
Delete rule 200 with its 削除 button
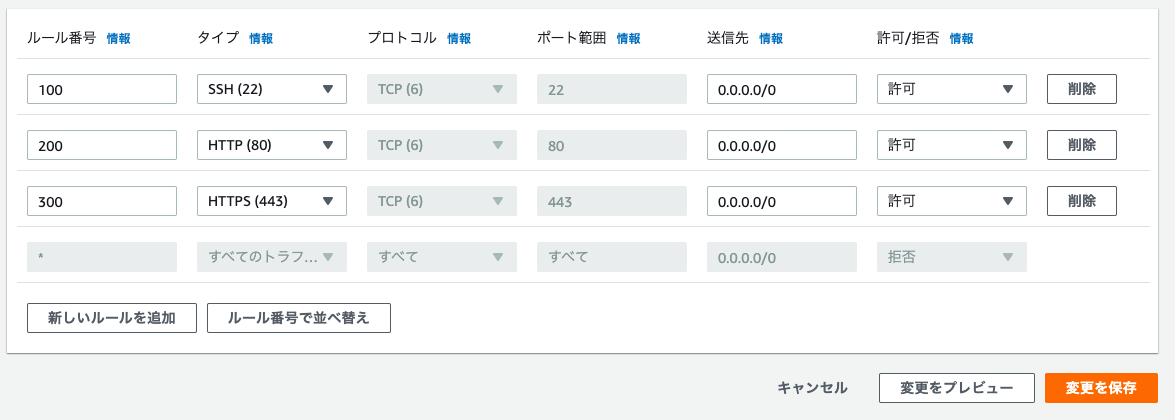pos(1082,145)
